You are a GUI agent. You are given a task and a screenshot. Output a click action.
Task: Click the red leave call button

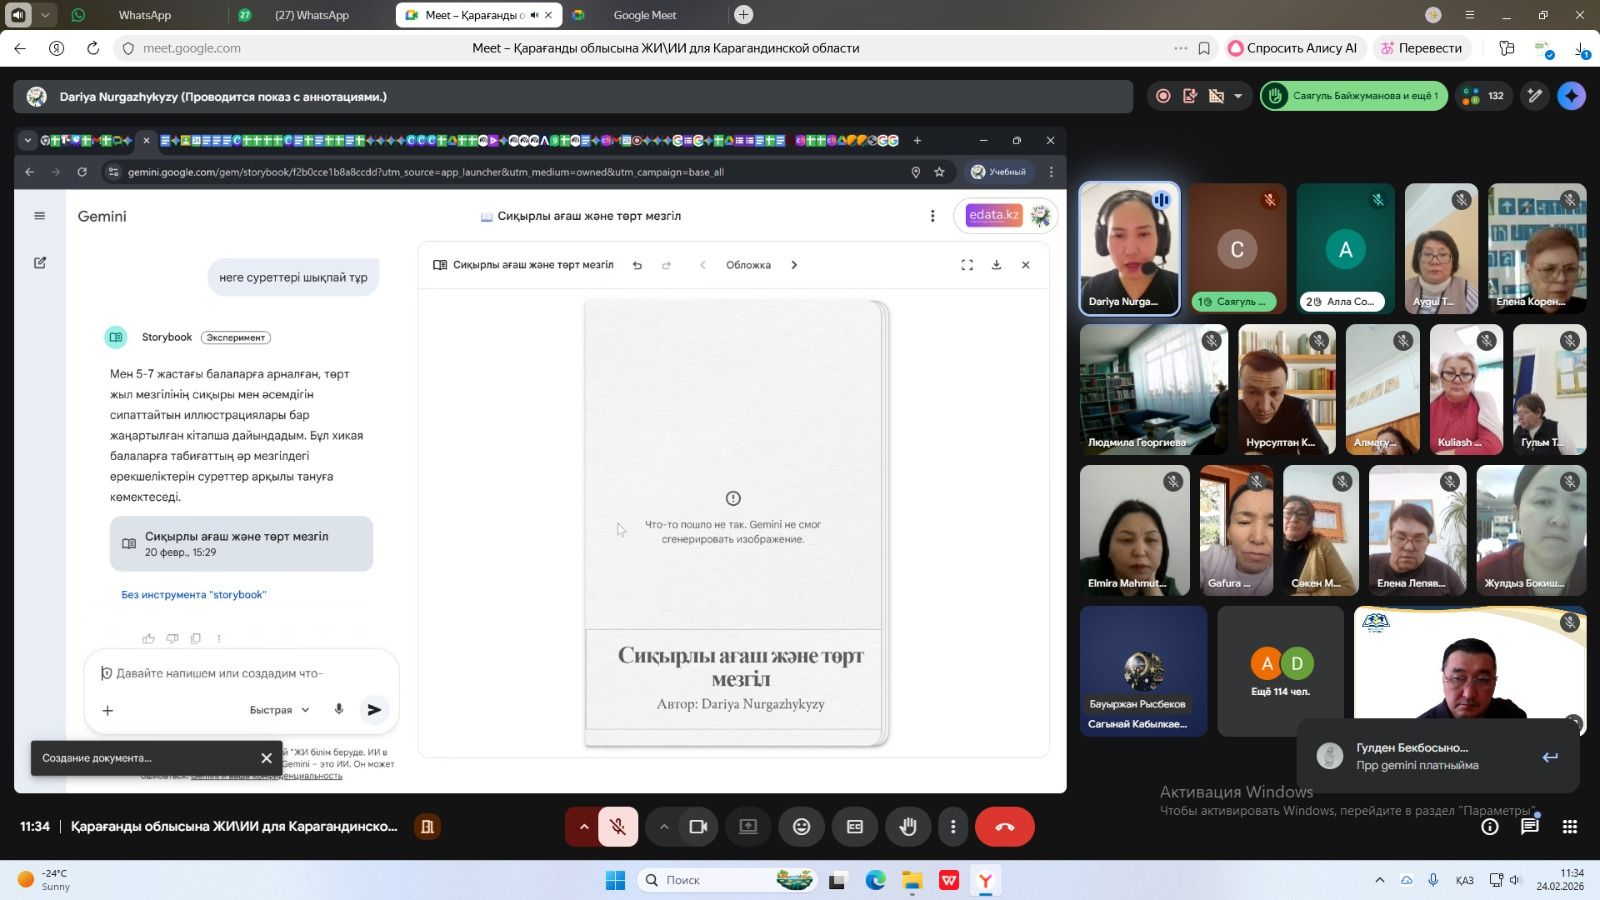coord(1004,827)
